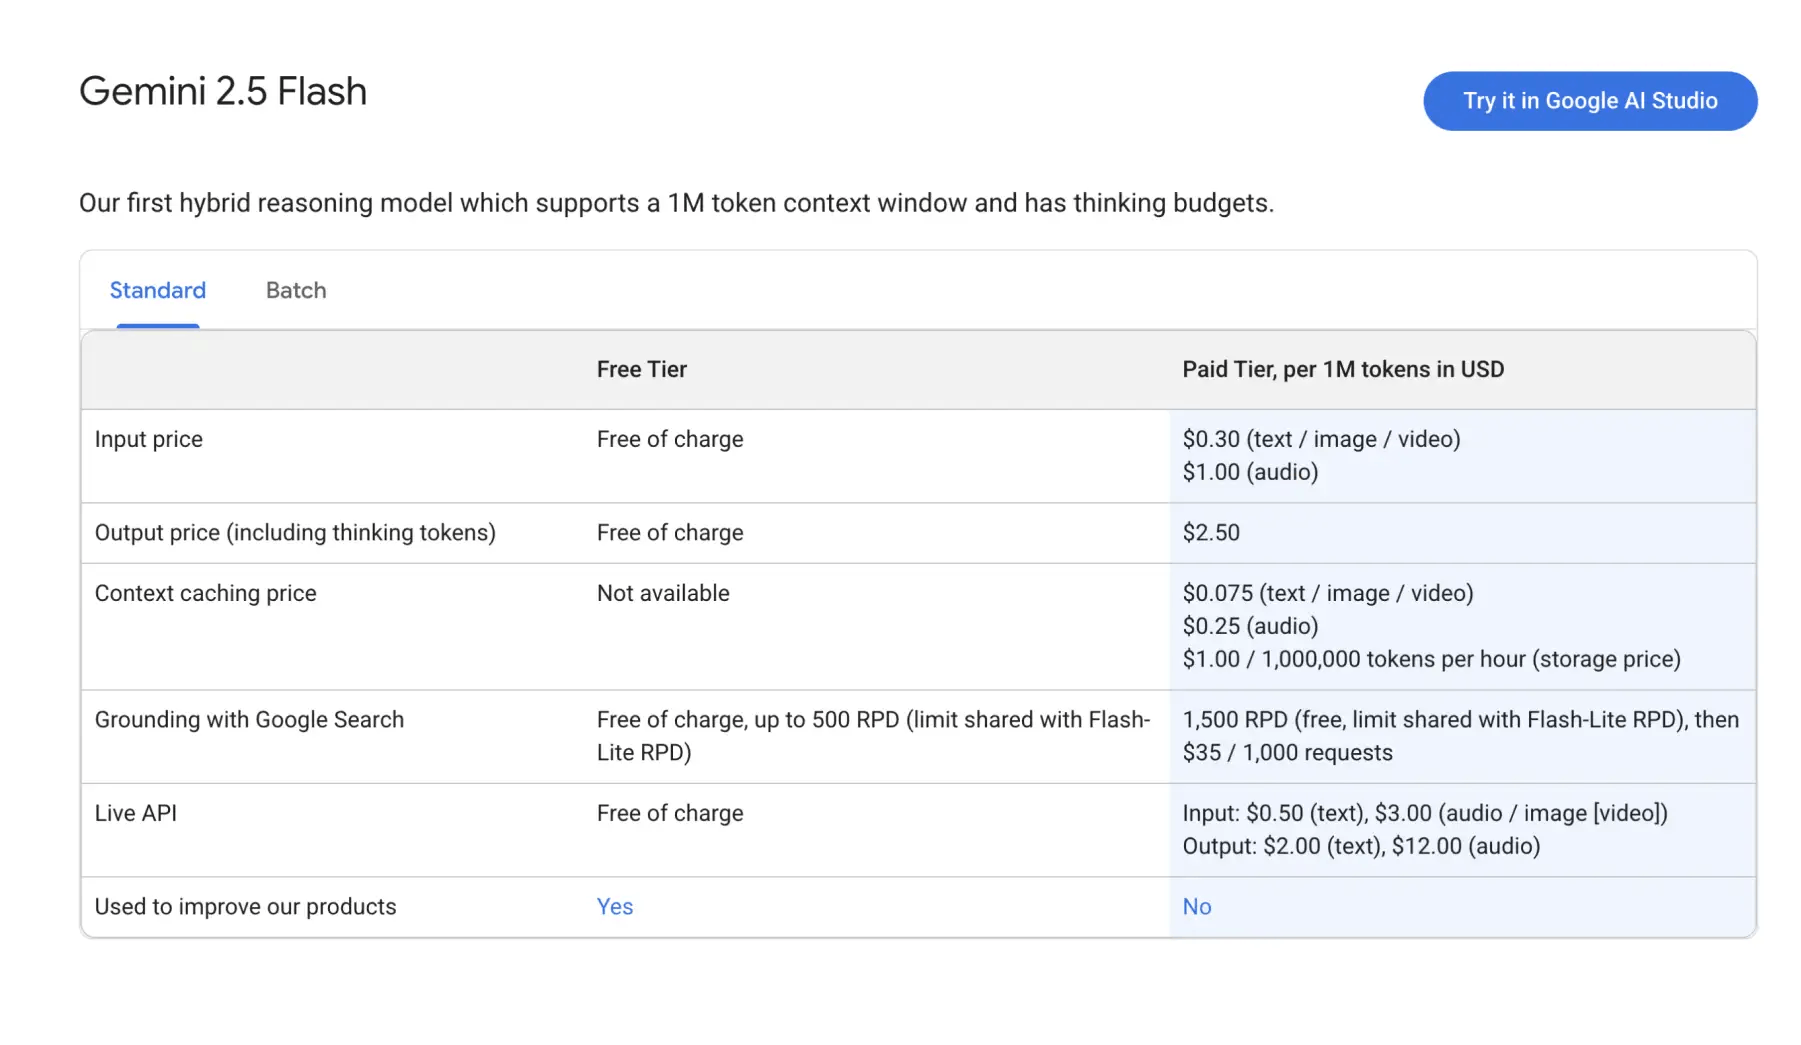Click the $35 / 1,000 requests text
Screen dimensions: 1801x1045
[x=1286, y=753]
